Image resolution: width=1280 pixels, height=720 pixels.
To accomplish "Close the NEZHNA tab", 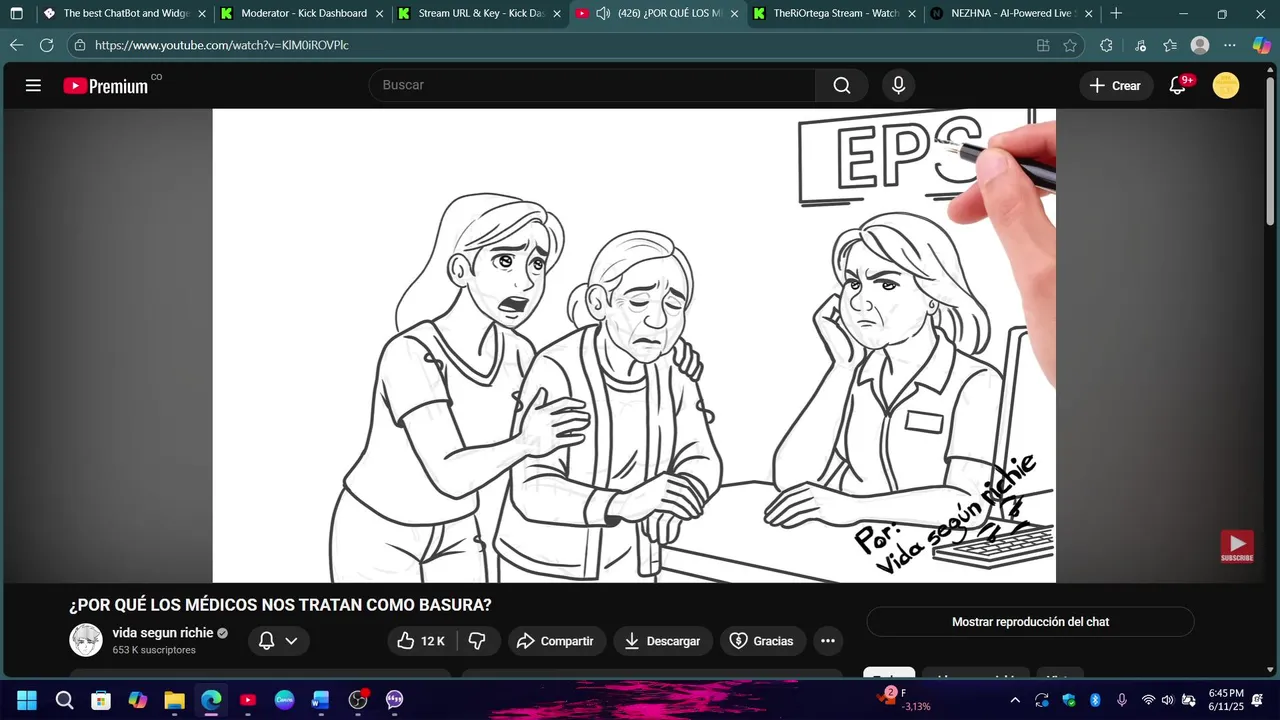I will click(1088, 14).
